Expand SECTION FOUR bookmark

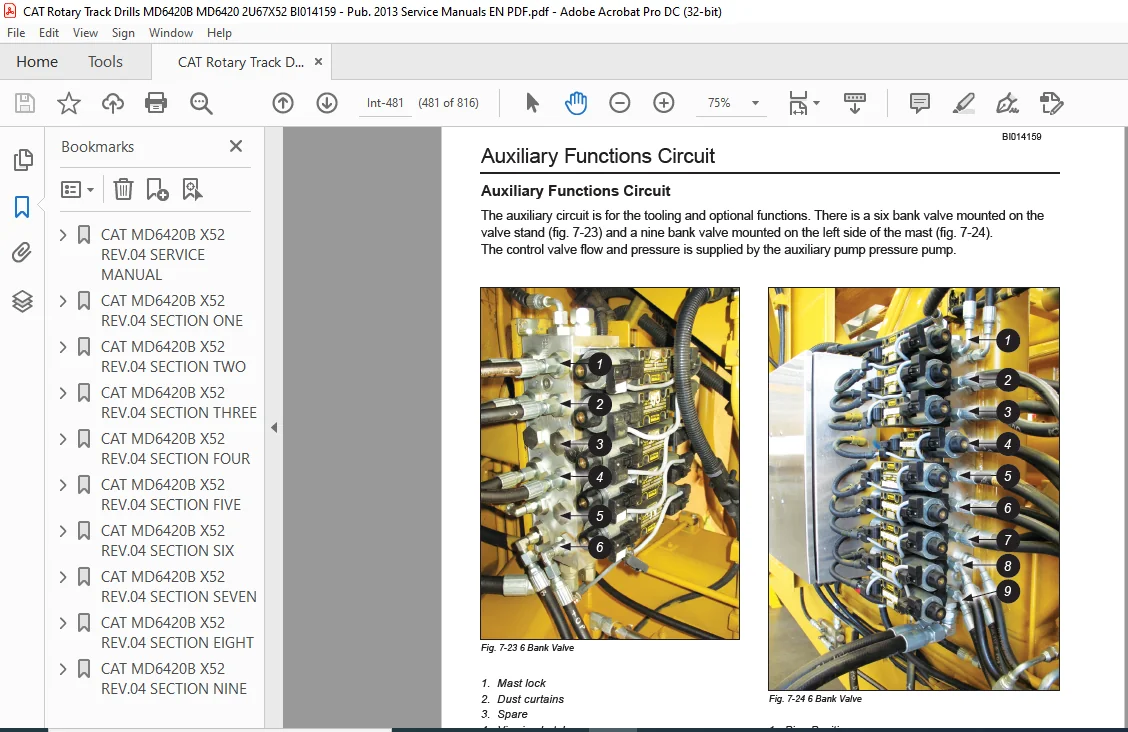coord(63,439)
